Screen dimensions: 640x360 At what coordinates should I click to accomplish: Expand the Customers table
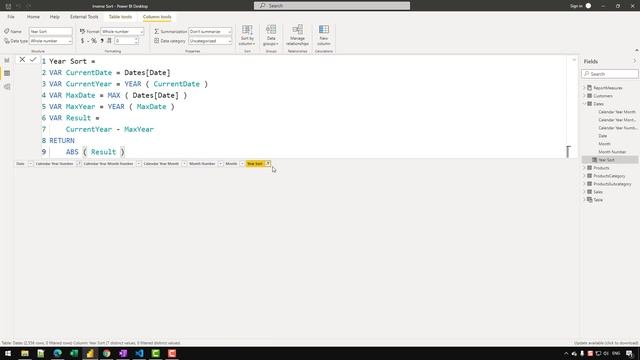click(x=584, y=96)
